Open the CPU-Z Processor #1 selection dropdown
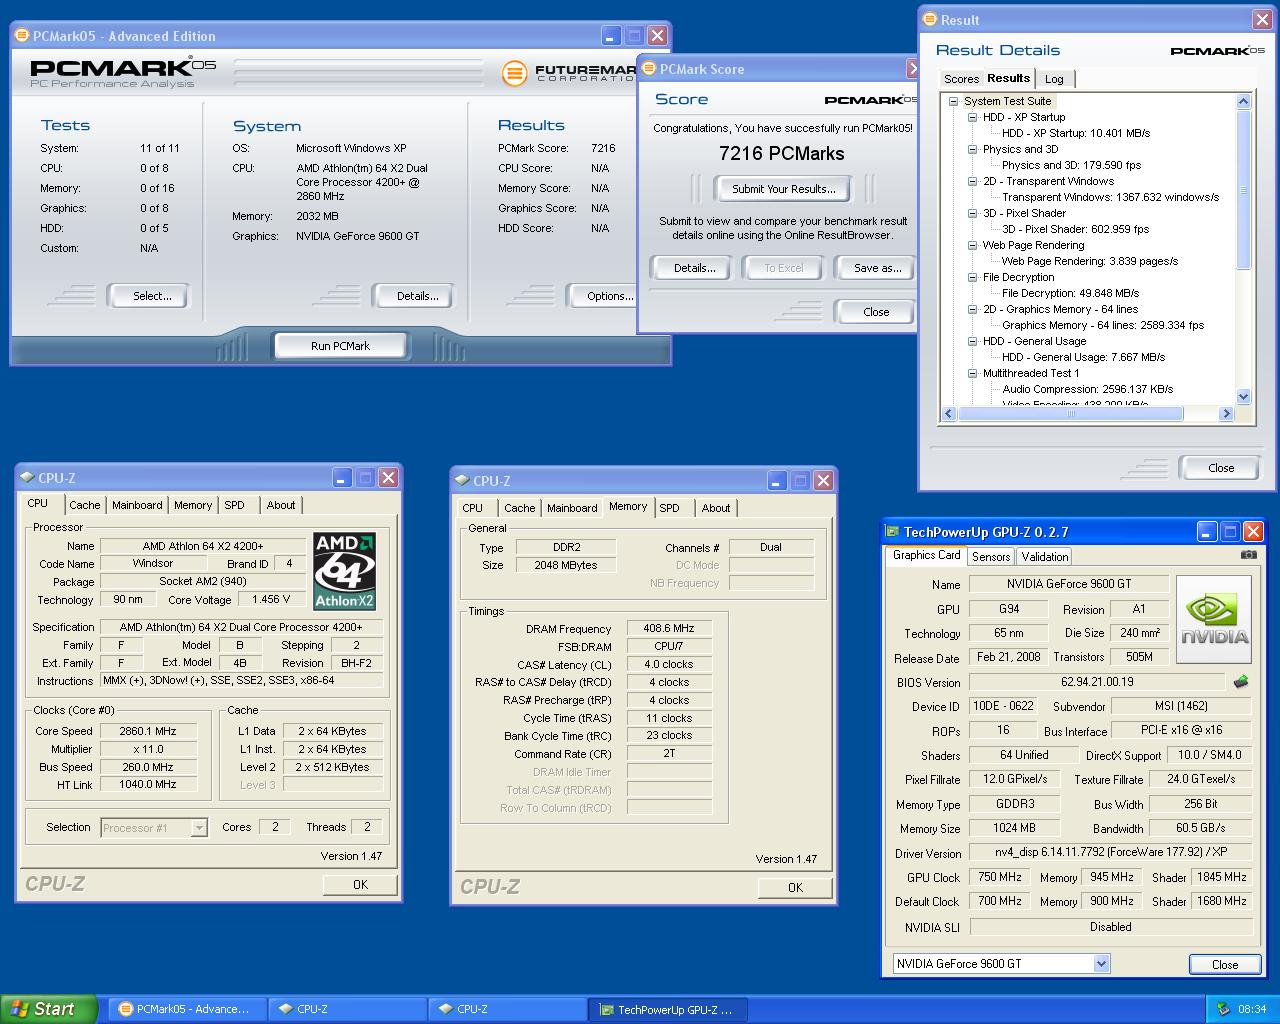 (199, 827)
